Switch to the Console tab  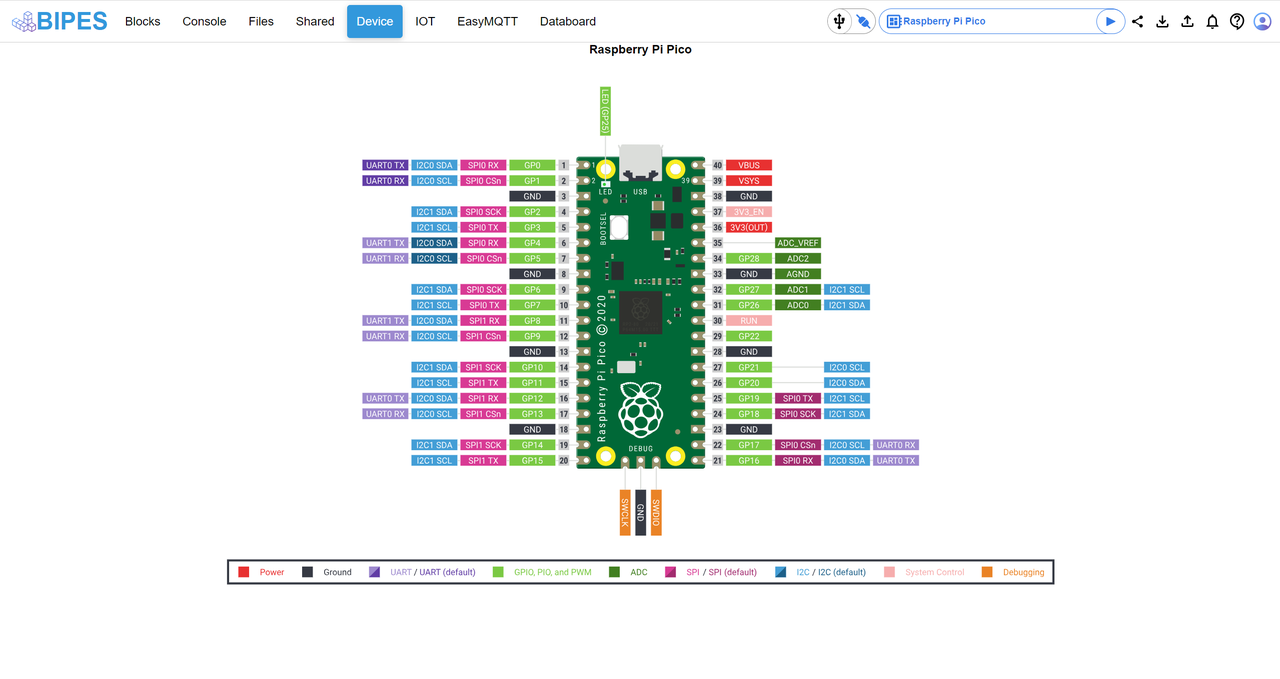point(204,21)
